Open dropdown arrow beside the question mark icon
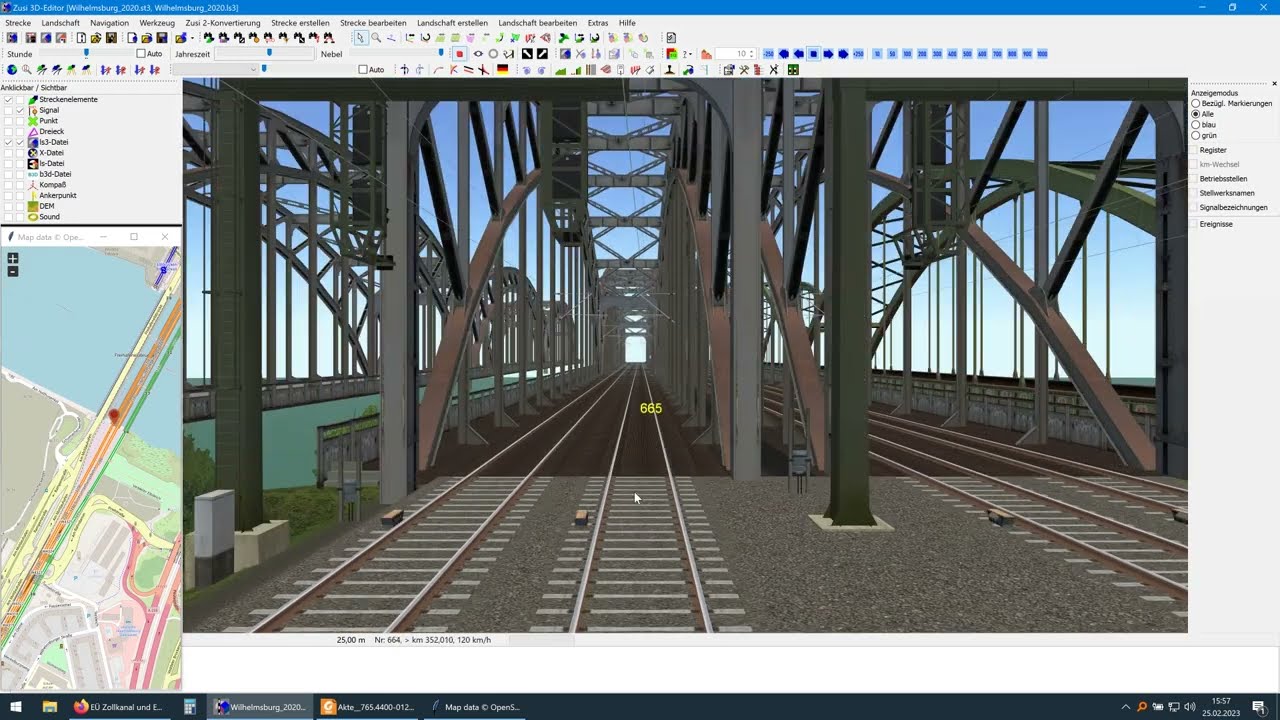This screenshot has width=1280, height=720. 690,54
